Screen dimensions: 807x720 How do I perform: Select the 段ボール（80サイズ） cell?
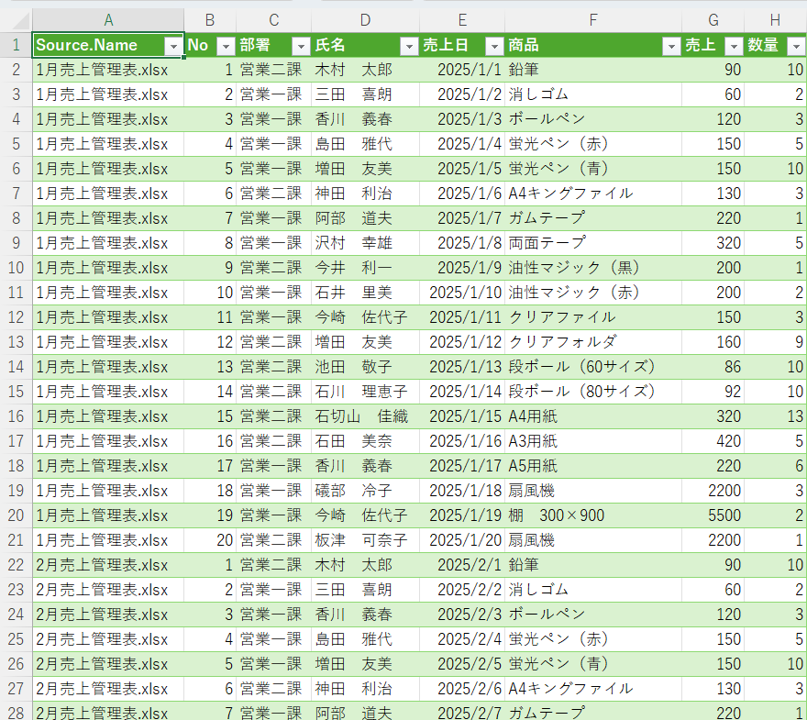click(x=582, y=391)
